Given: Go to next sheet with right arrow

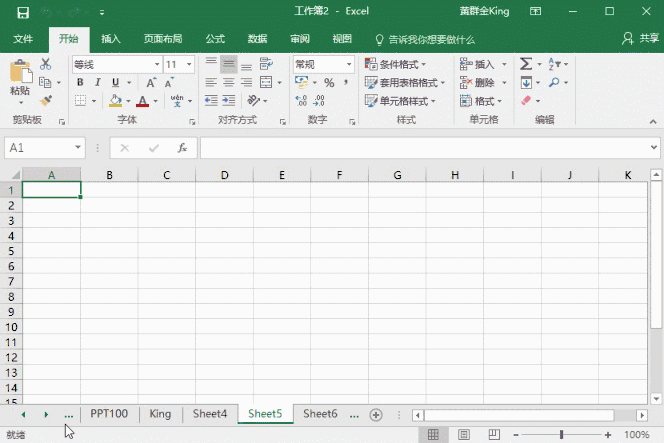Looking at the screenshot, I should 46,415.
